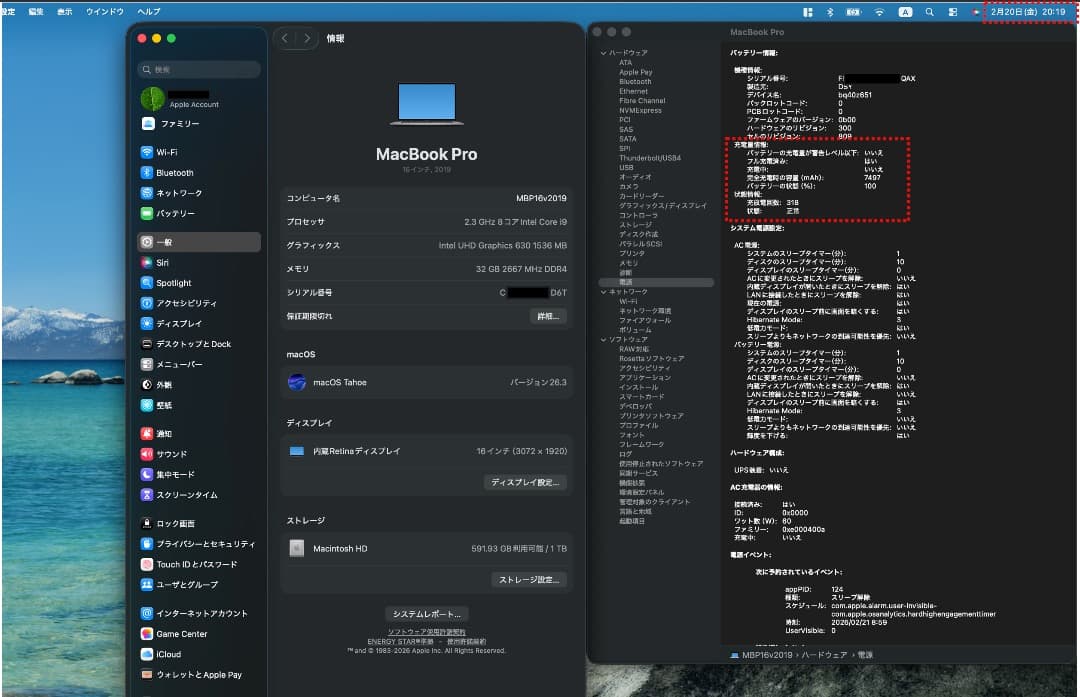The width and height of the screenshot is (1080, 697).
Task: Click the ストレージ設定... button
Action: (x=529, y=580)
